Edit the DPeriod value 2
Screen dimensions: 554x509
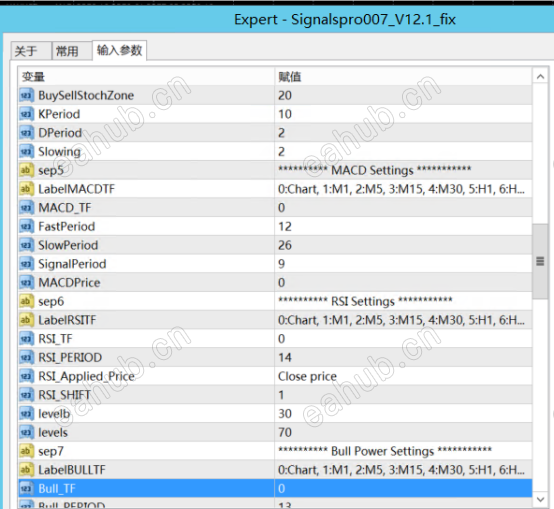coord(403,133)
